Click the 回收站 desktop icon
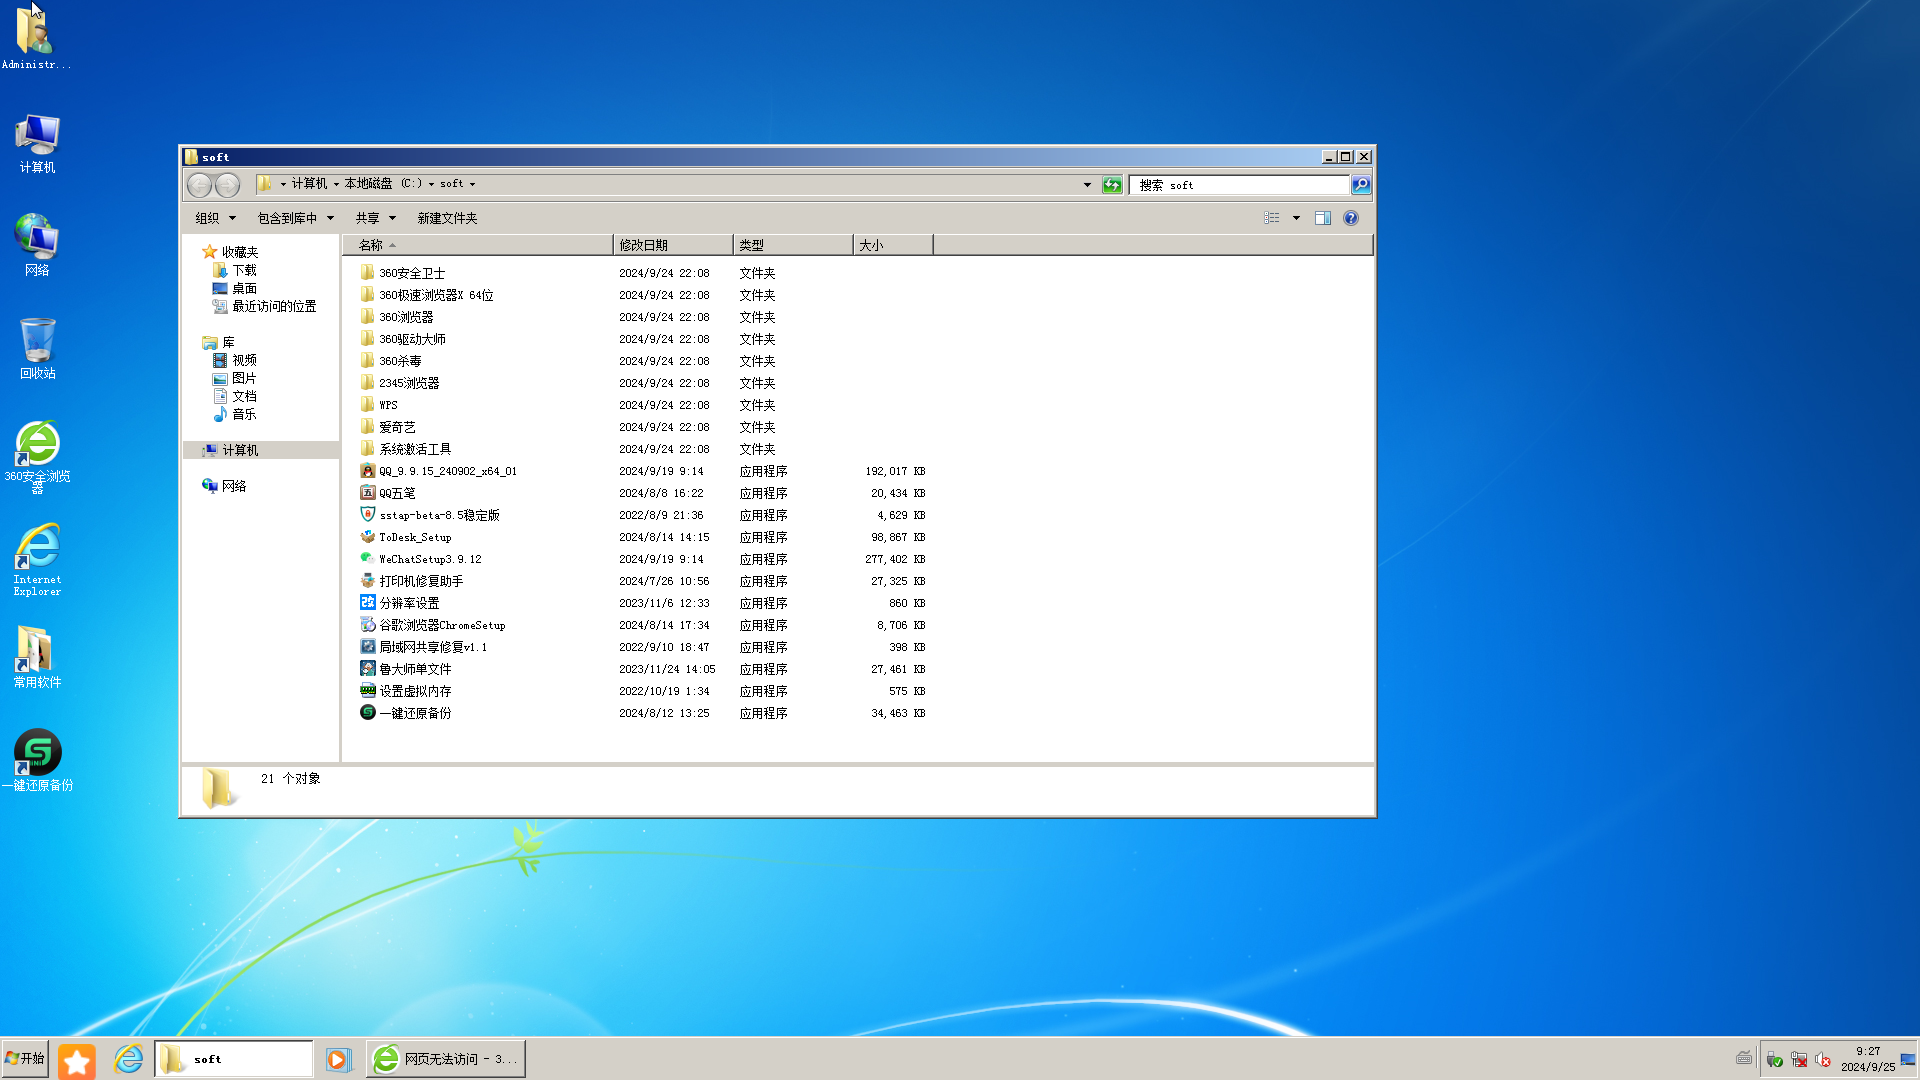The width and height of the screenshot is (1920, 1080). click(38, 349)
